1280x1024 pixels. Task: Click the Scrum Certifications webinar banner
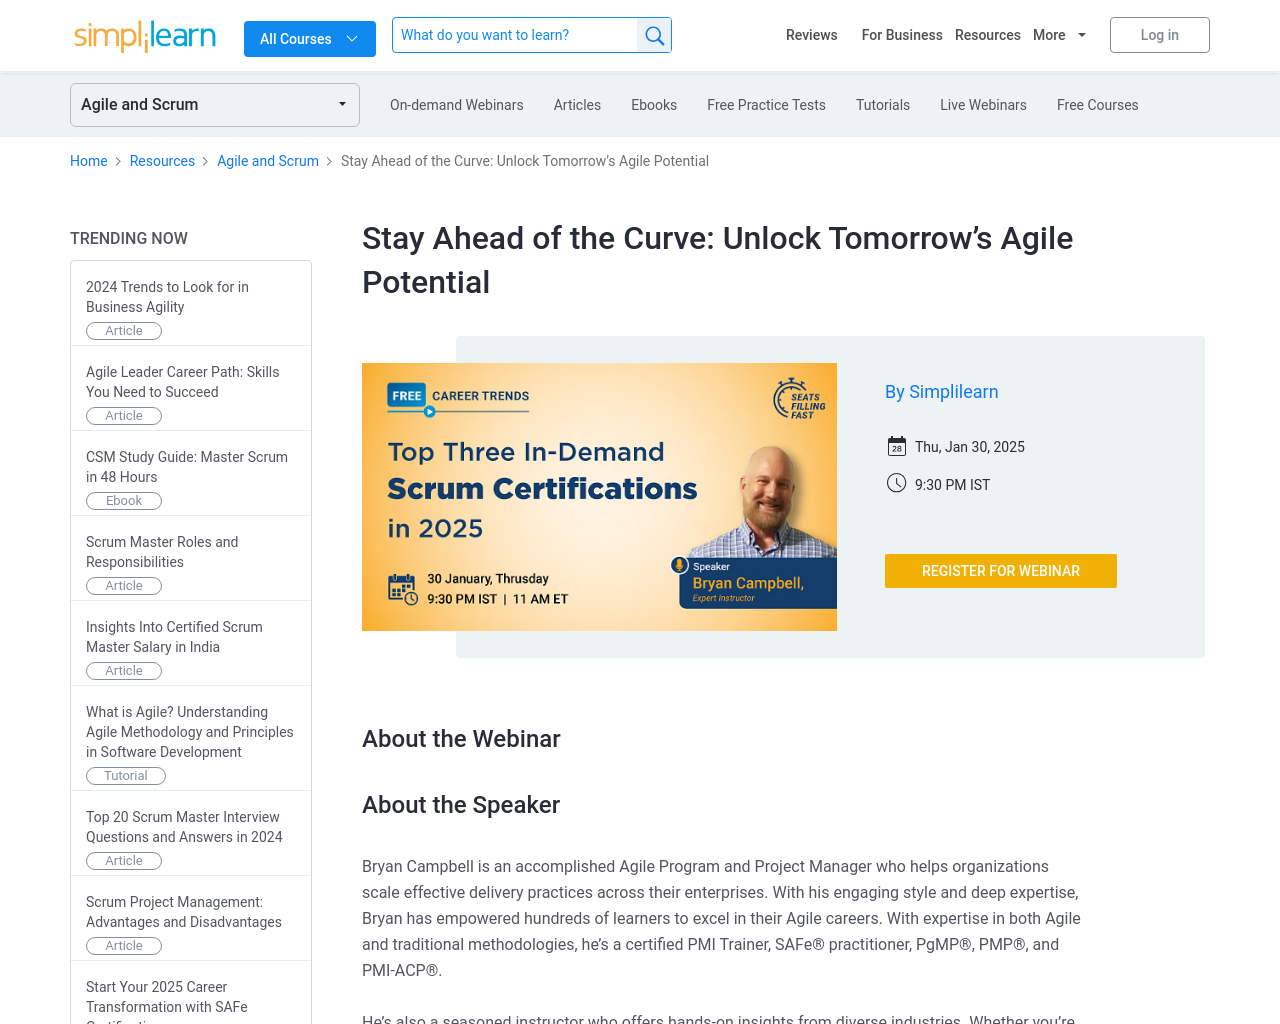click(x=599, y=497)
